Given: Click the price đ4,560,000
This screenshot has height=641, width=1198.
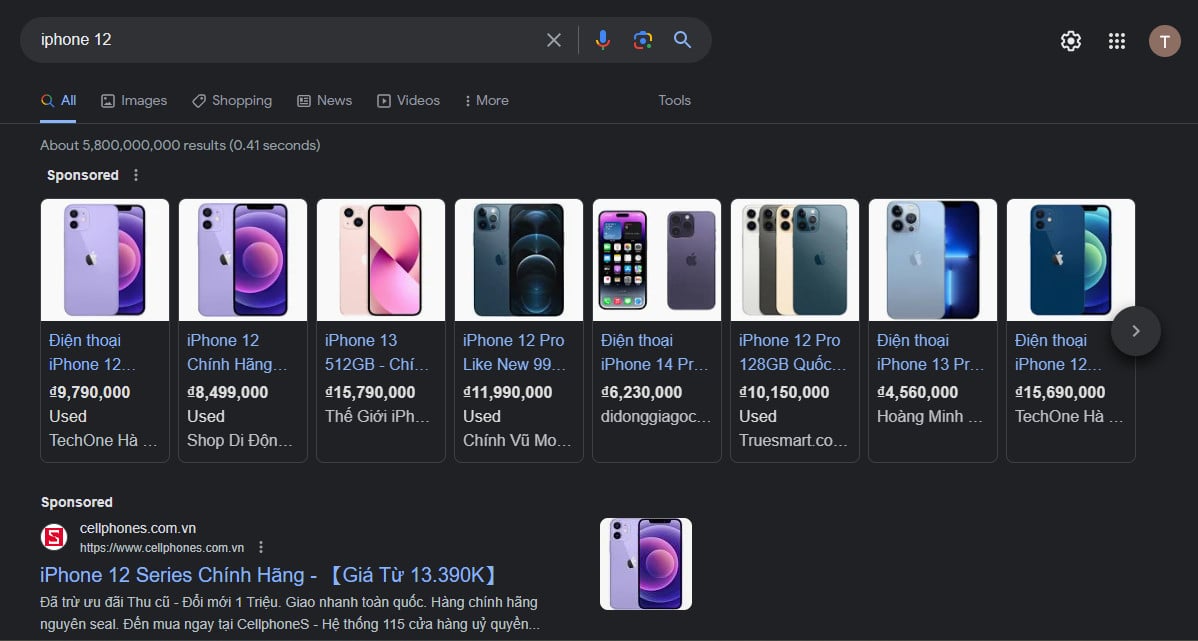Looking at the screenshot, I should pos(918,393).
